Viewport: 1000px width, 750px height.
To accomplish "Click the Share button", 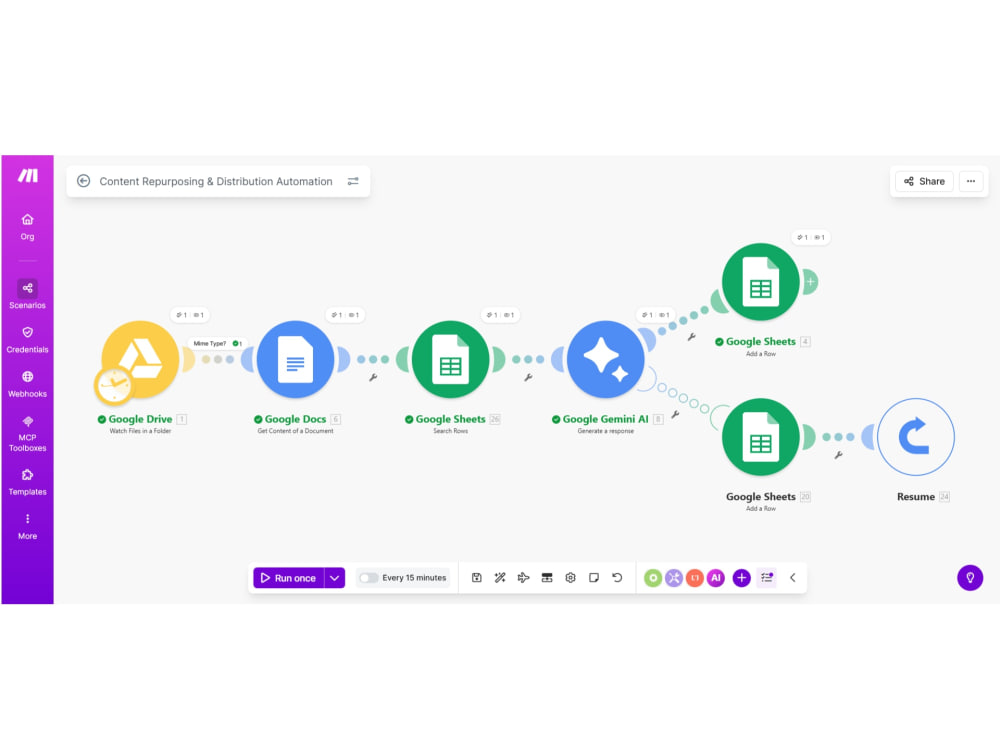I will 924,181.
